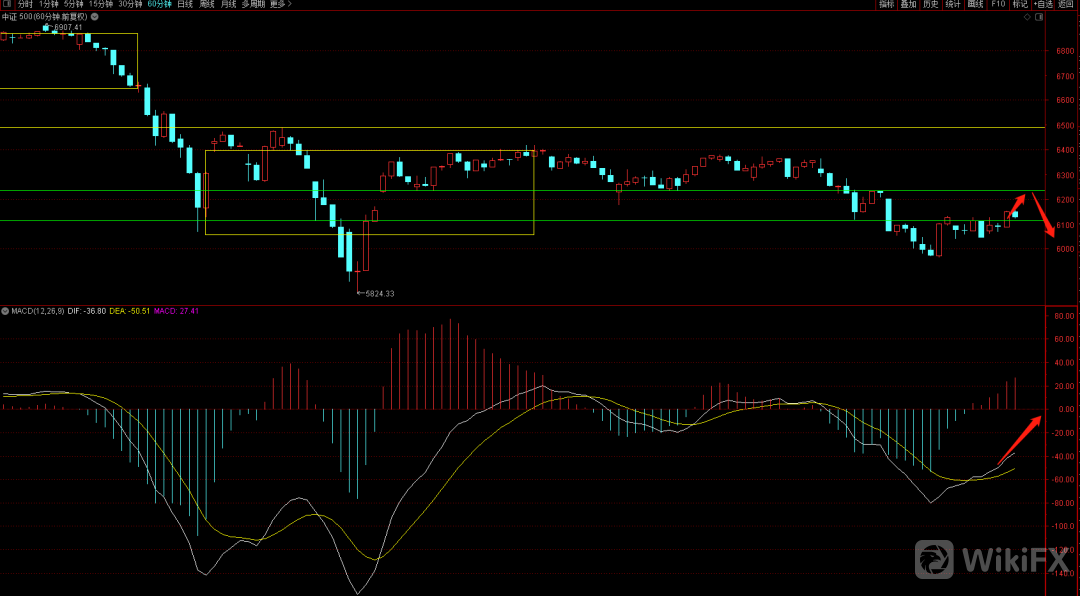
Task: Open the dropdown beside 中证500 title
Action: (x=95, y=18)
